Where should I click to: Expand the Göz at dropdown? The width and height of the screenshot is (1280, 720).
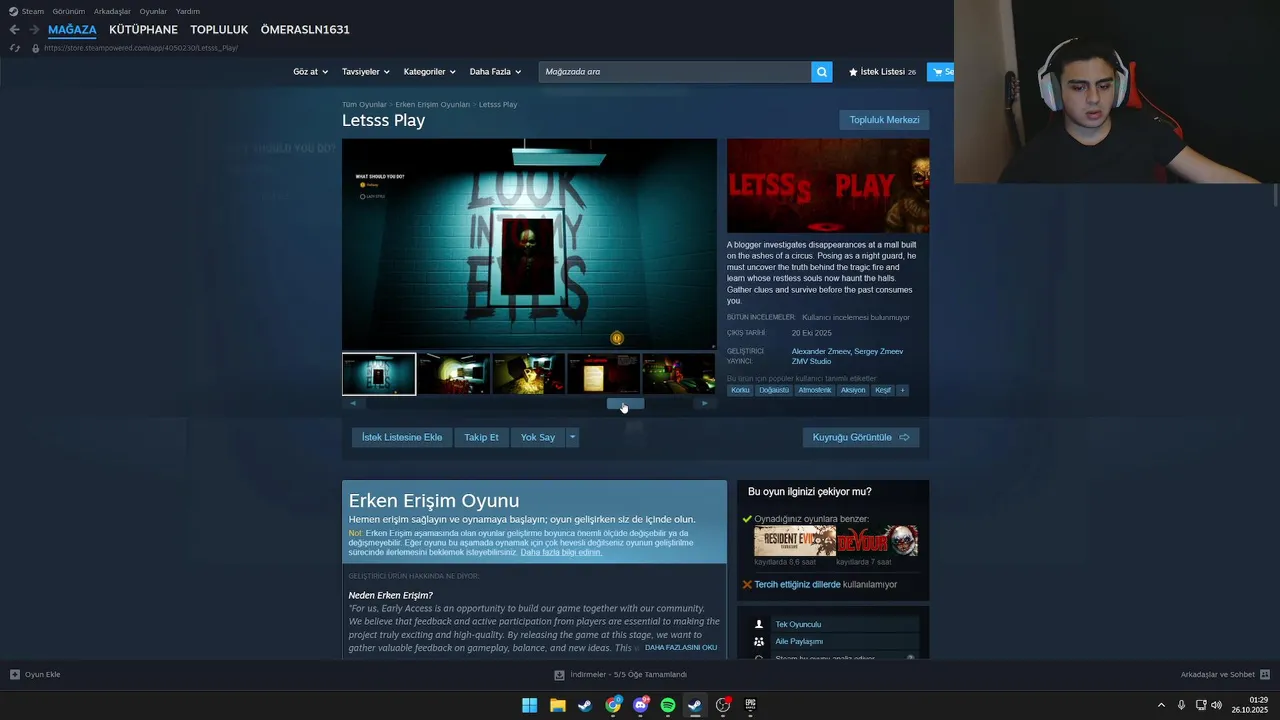click(310, 72)
